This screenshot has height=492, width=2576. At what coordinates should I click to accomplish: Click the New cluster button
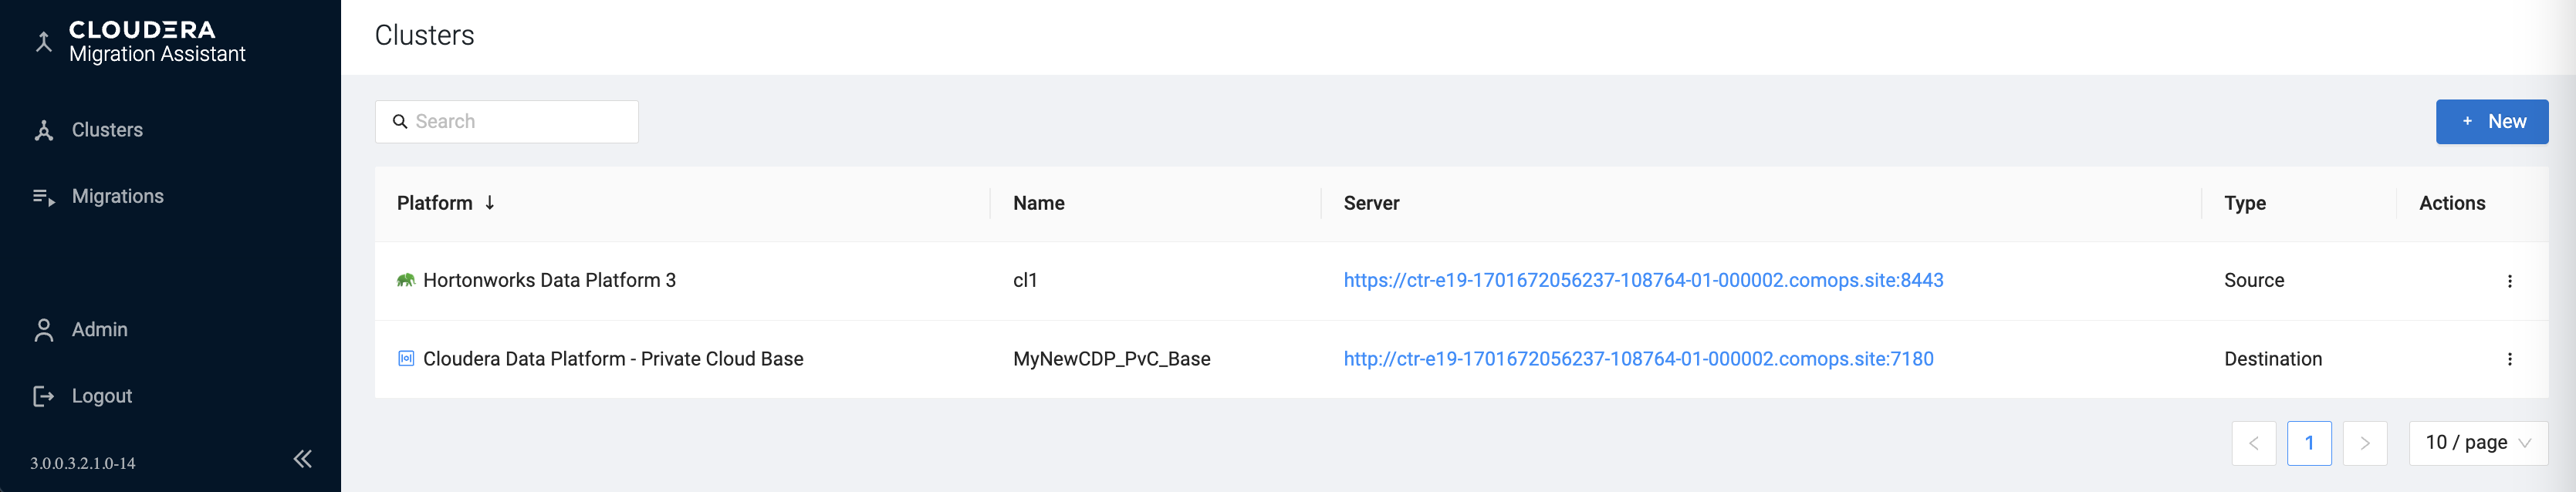click(2491, 122)
